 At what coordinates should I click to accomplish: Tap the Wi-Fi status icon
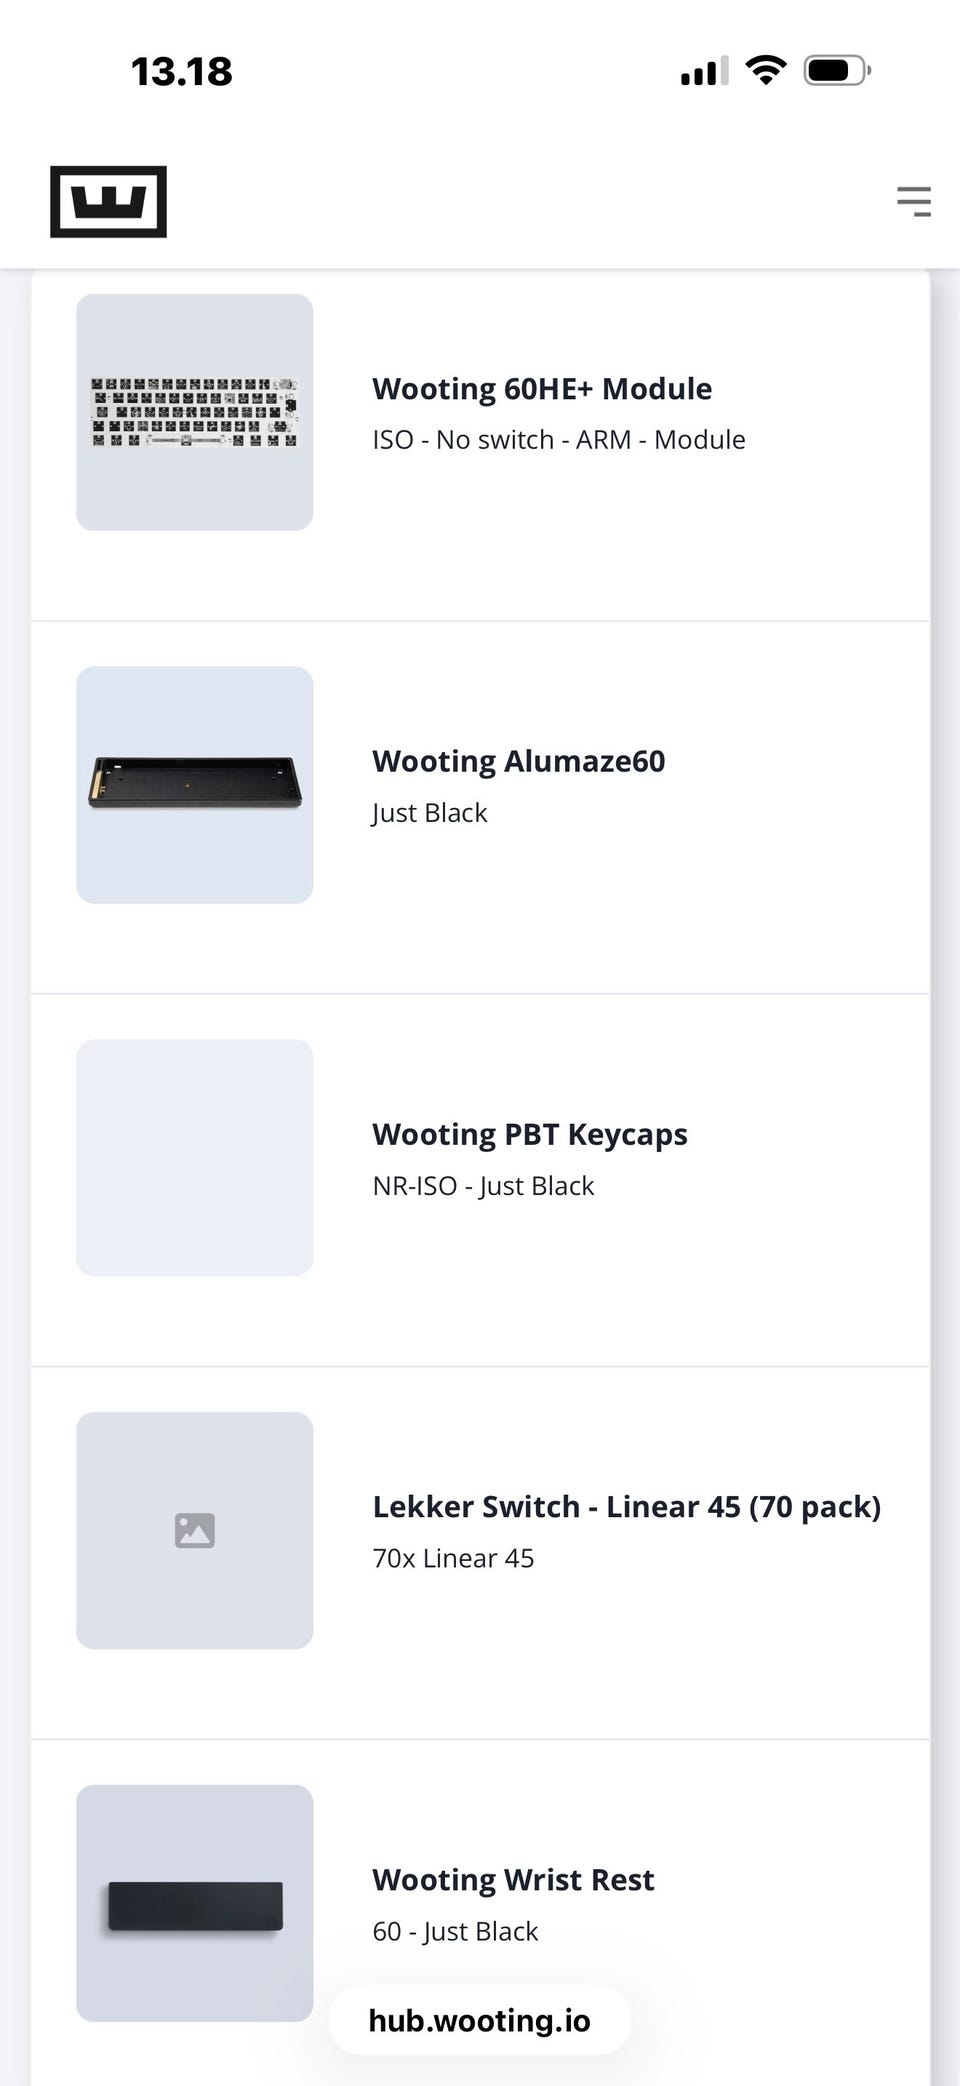pos(766,70)
